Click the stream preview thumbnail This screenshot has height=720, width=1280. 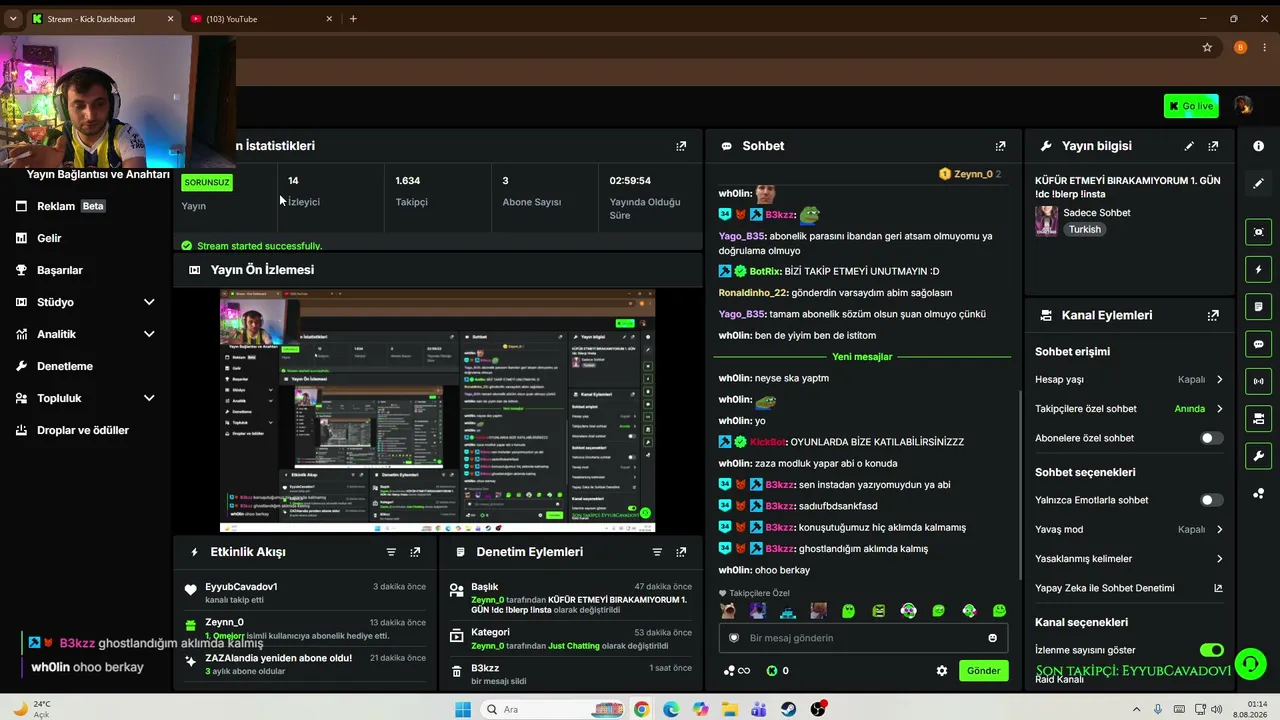(437, 411)
